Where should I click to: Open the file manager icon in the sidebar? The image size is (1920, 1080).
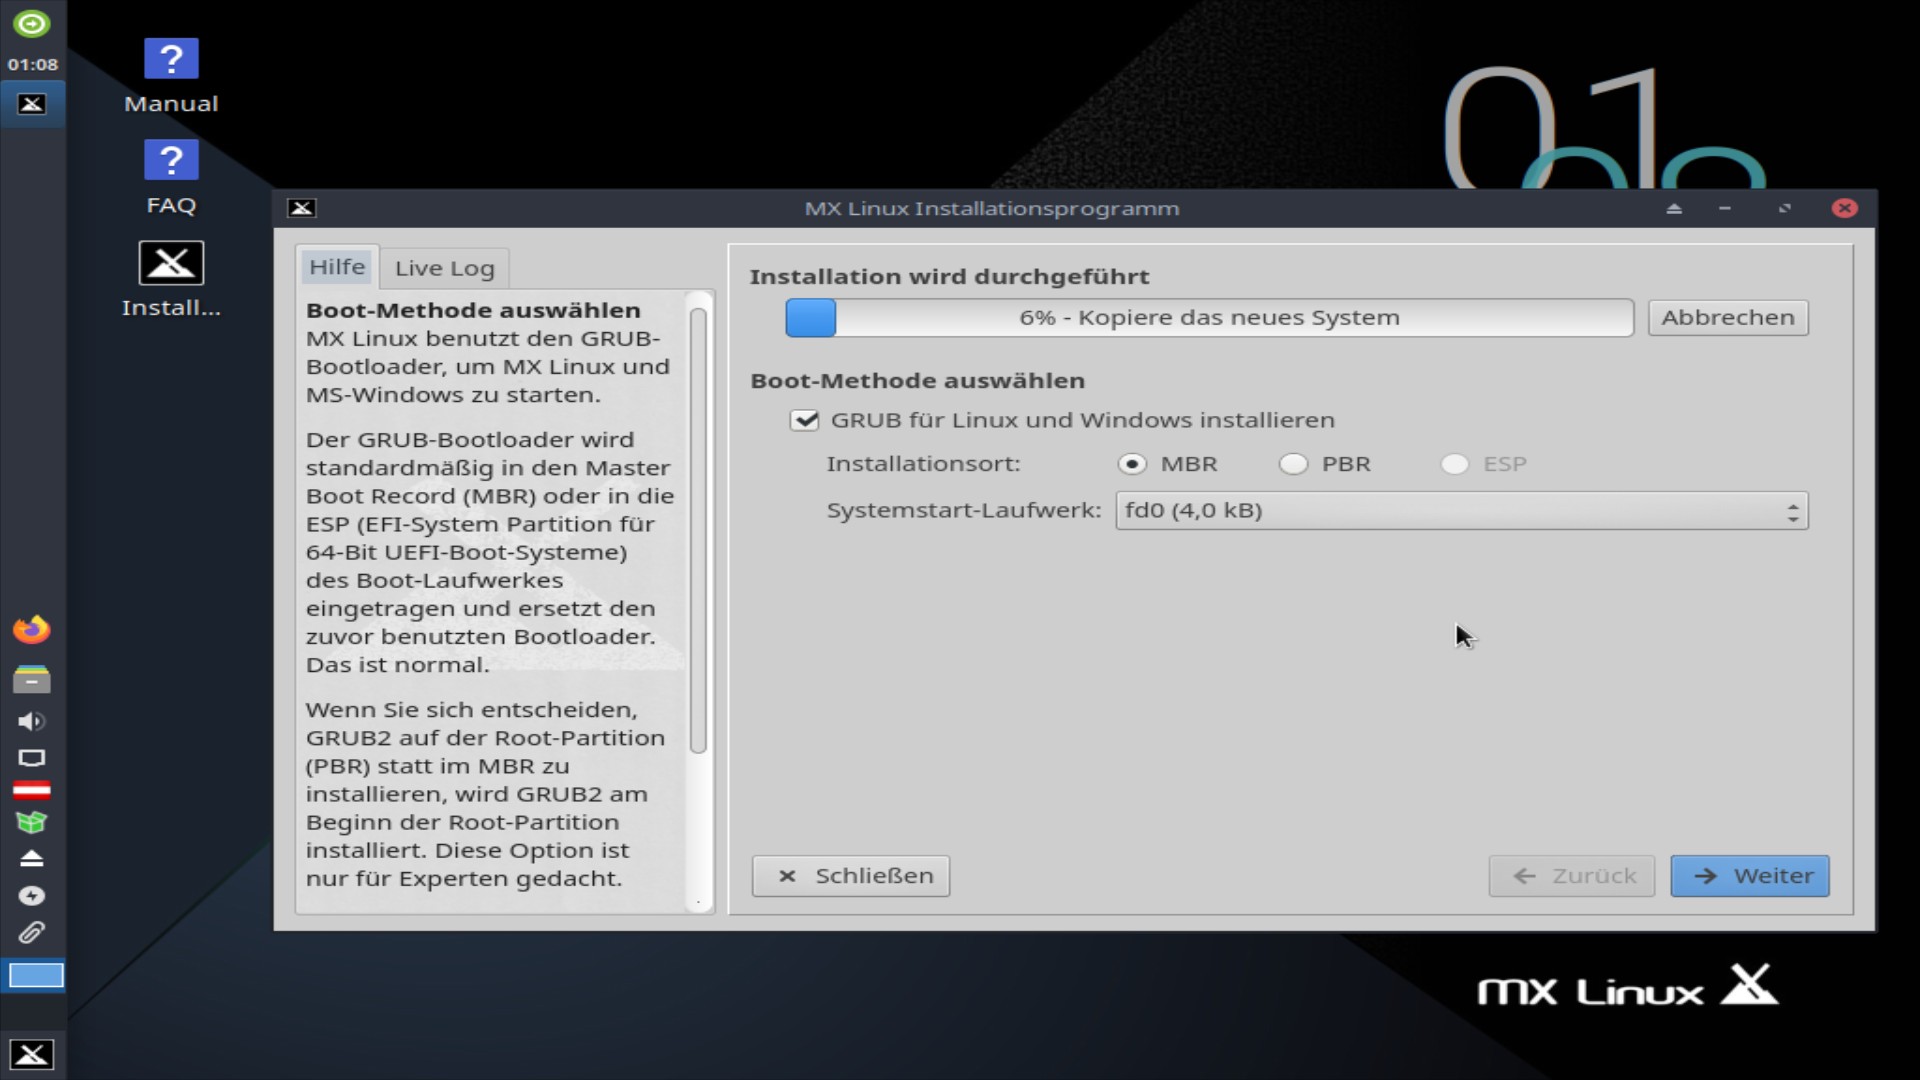(x=32, y=679)
